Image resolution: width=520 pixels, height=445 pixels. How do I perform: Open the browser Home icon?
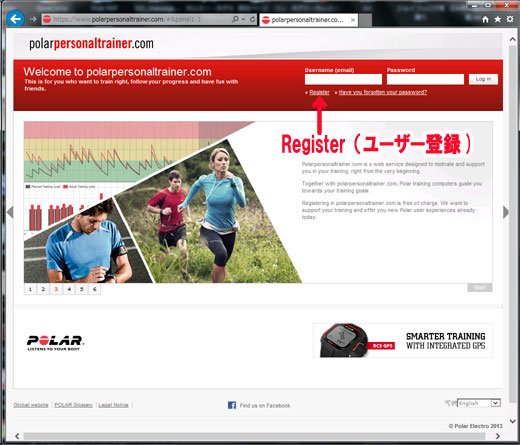click(485, 19)
